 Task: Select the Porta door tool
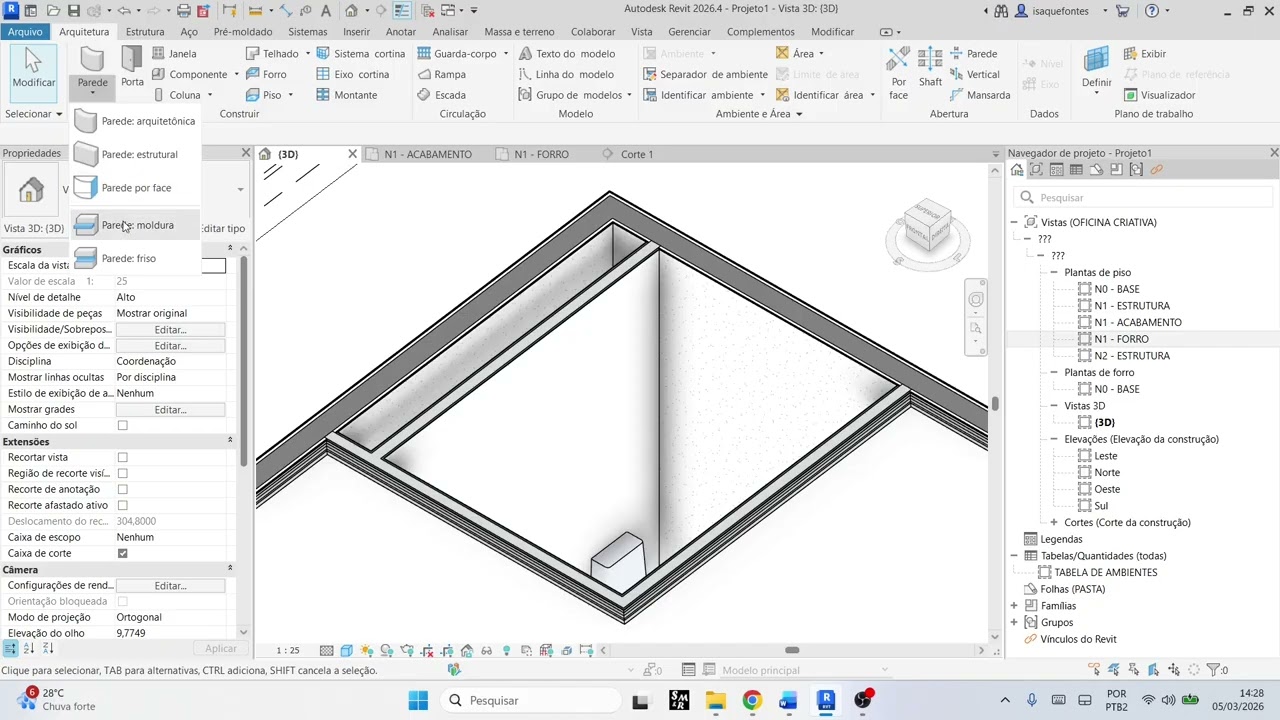(132, 68)
